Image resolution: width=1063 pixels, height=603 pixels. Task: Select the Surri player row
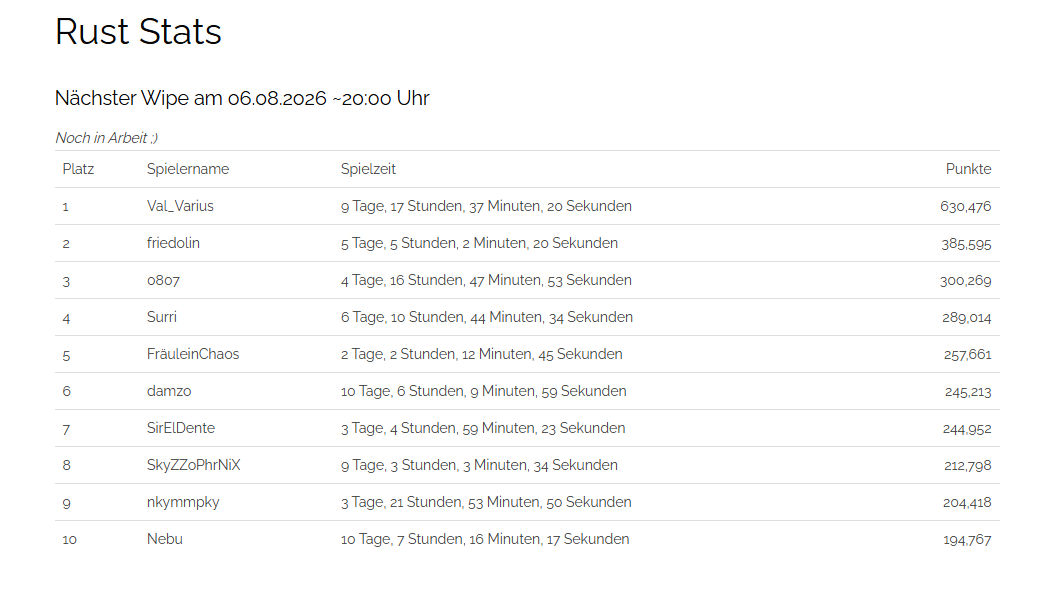[527, 317]
